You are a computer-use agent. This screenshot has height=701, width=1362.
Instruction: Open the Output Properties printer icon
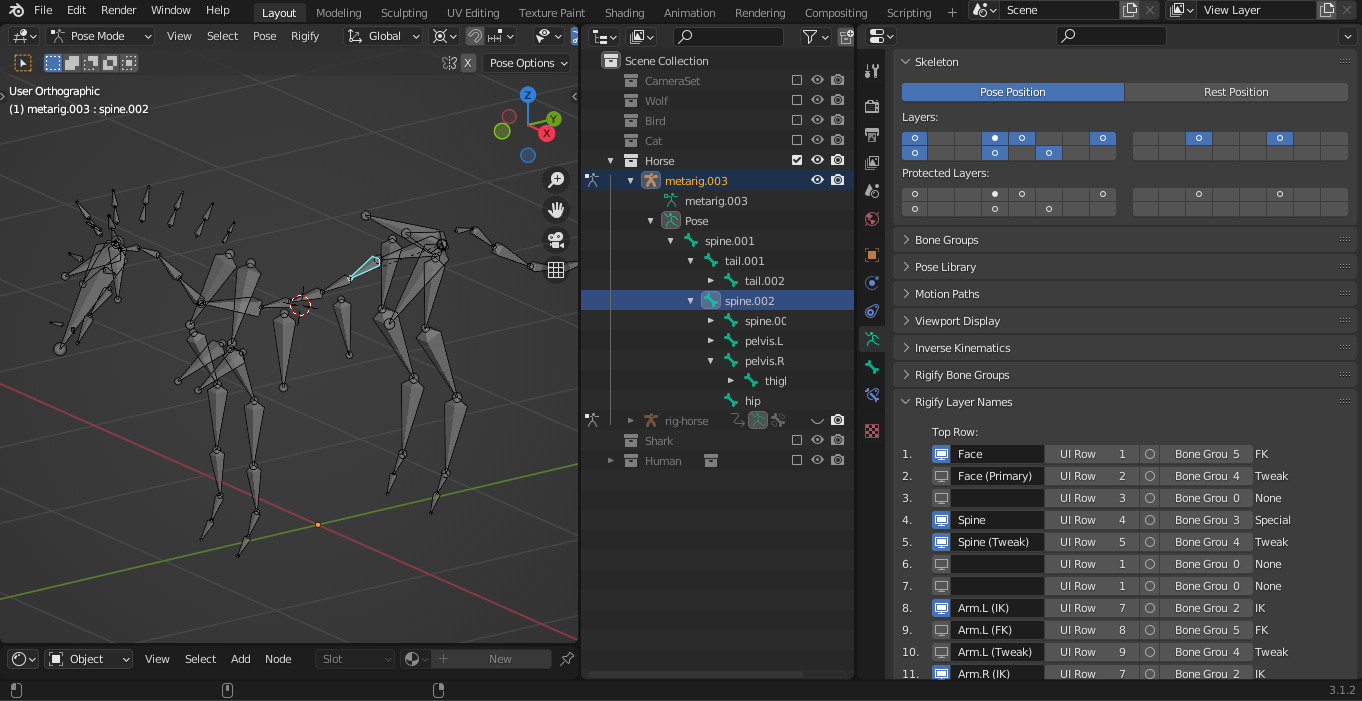pyautogui.click(x=871, y=134)
